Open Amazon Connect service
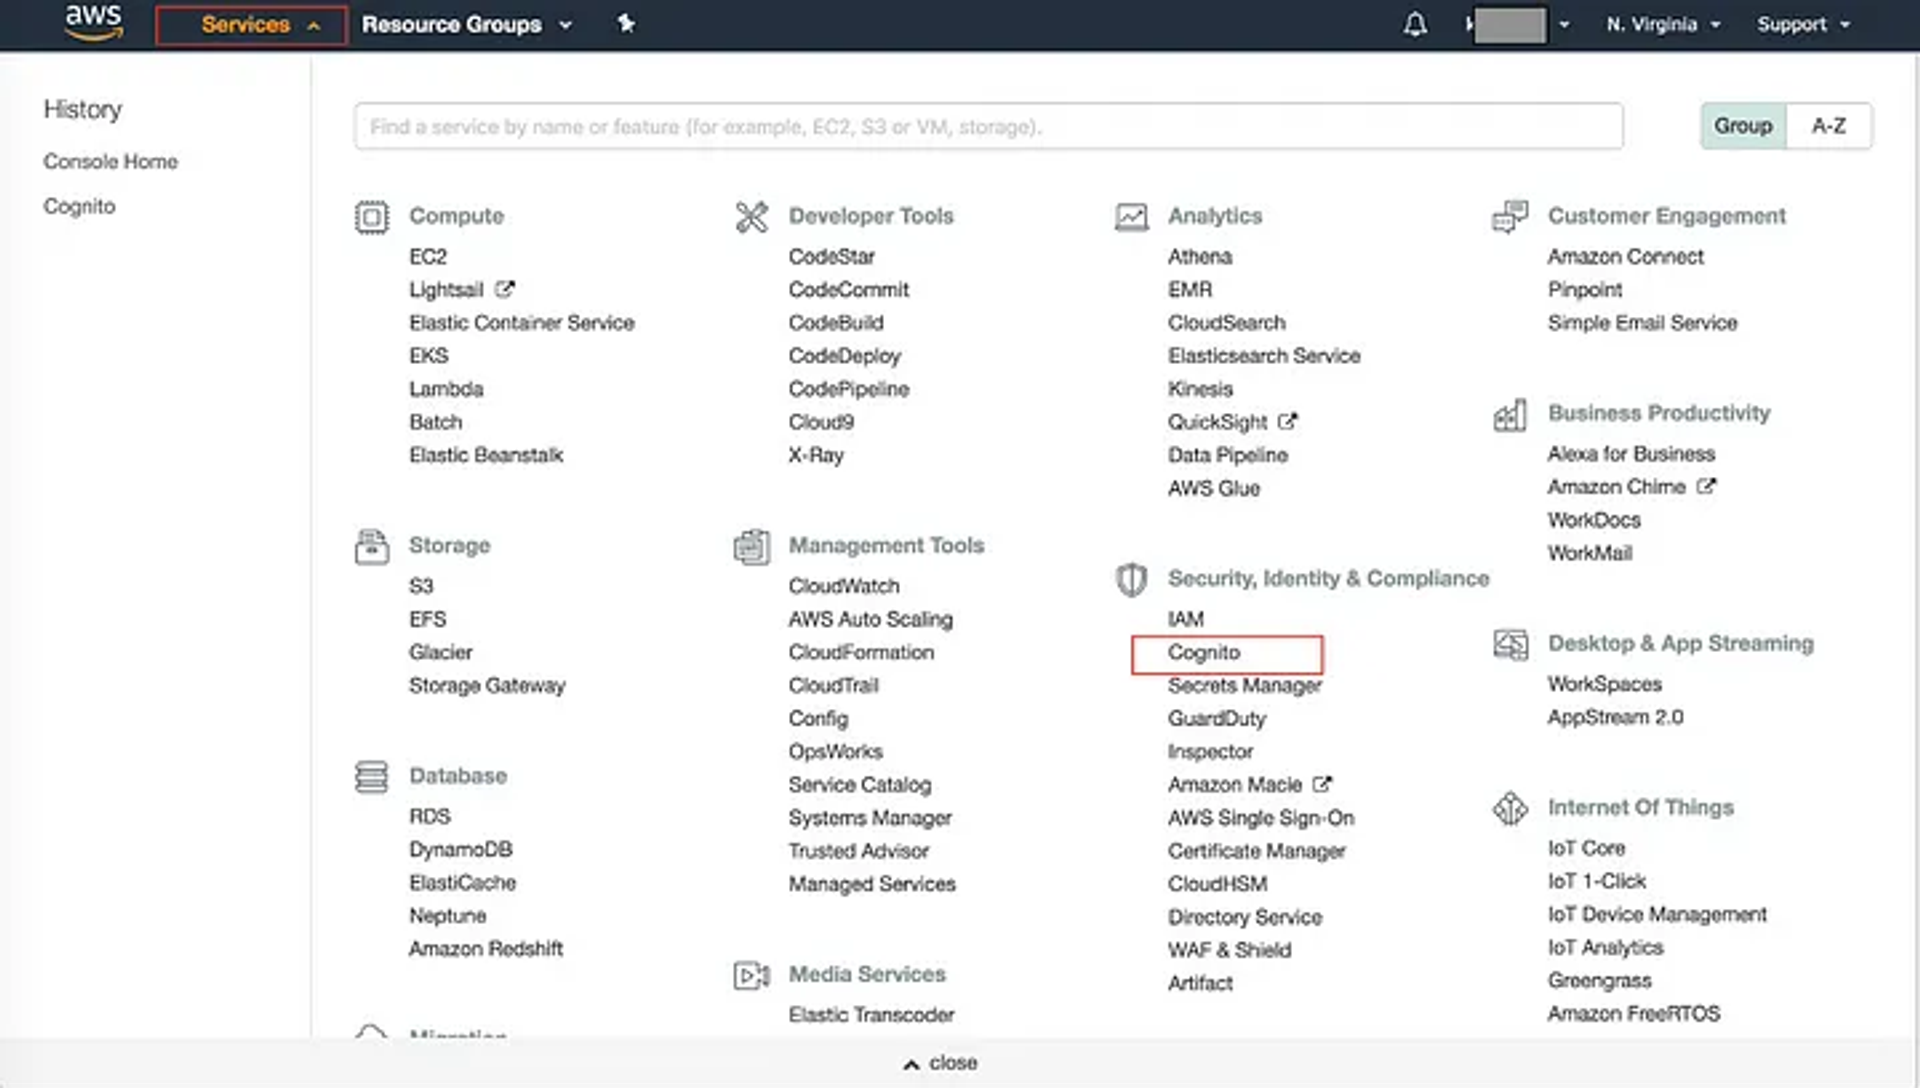This screenshot has height=1088, width=1920. point(1626,257)
